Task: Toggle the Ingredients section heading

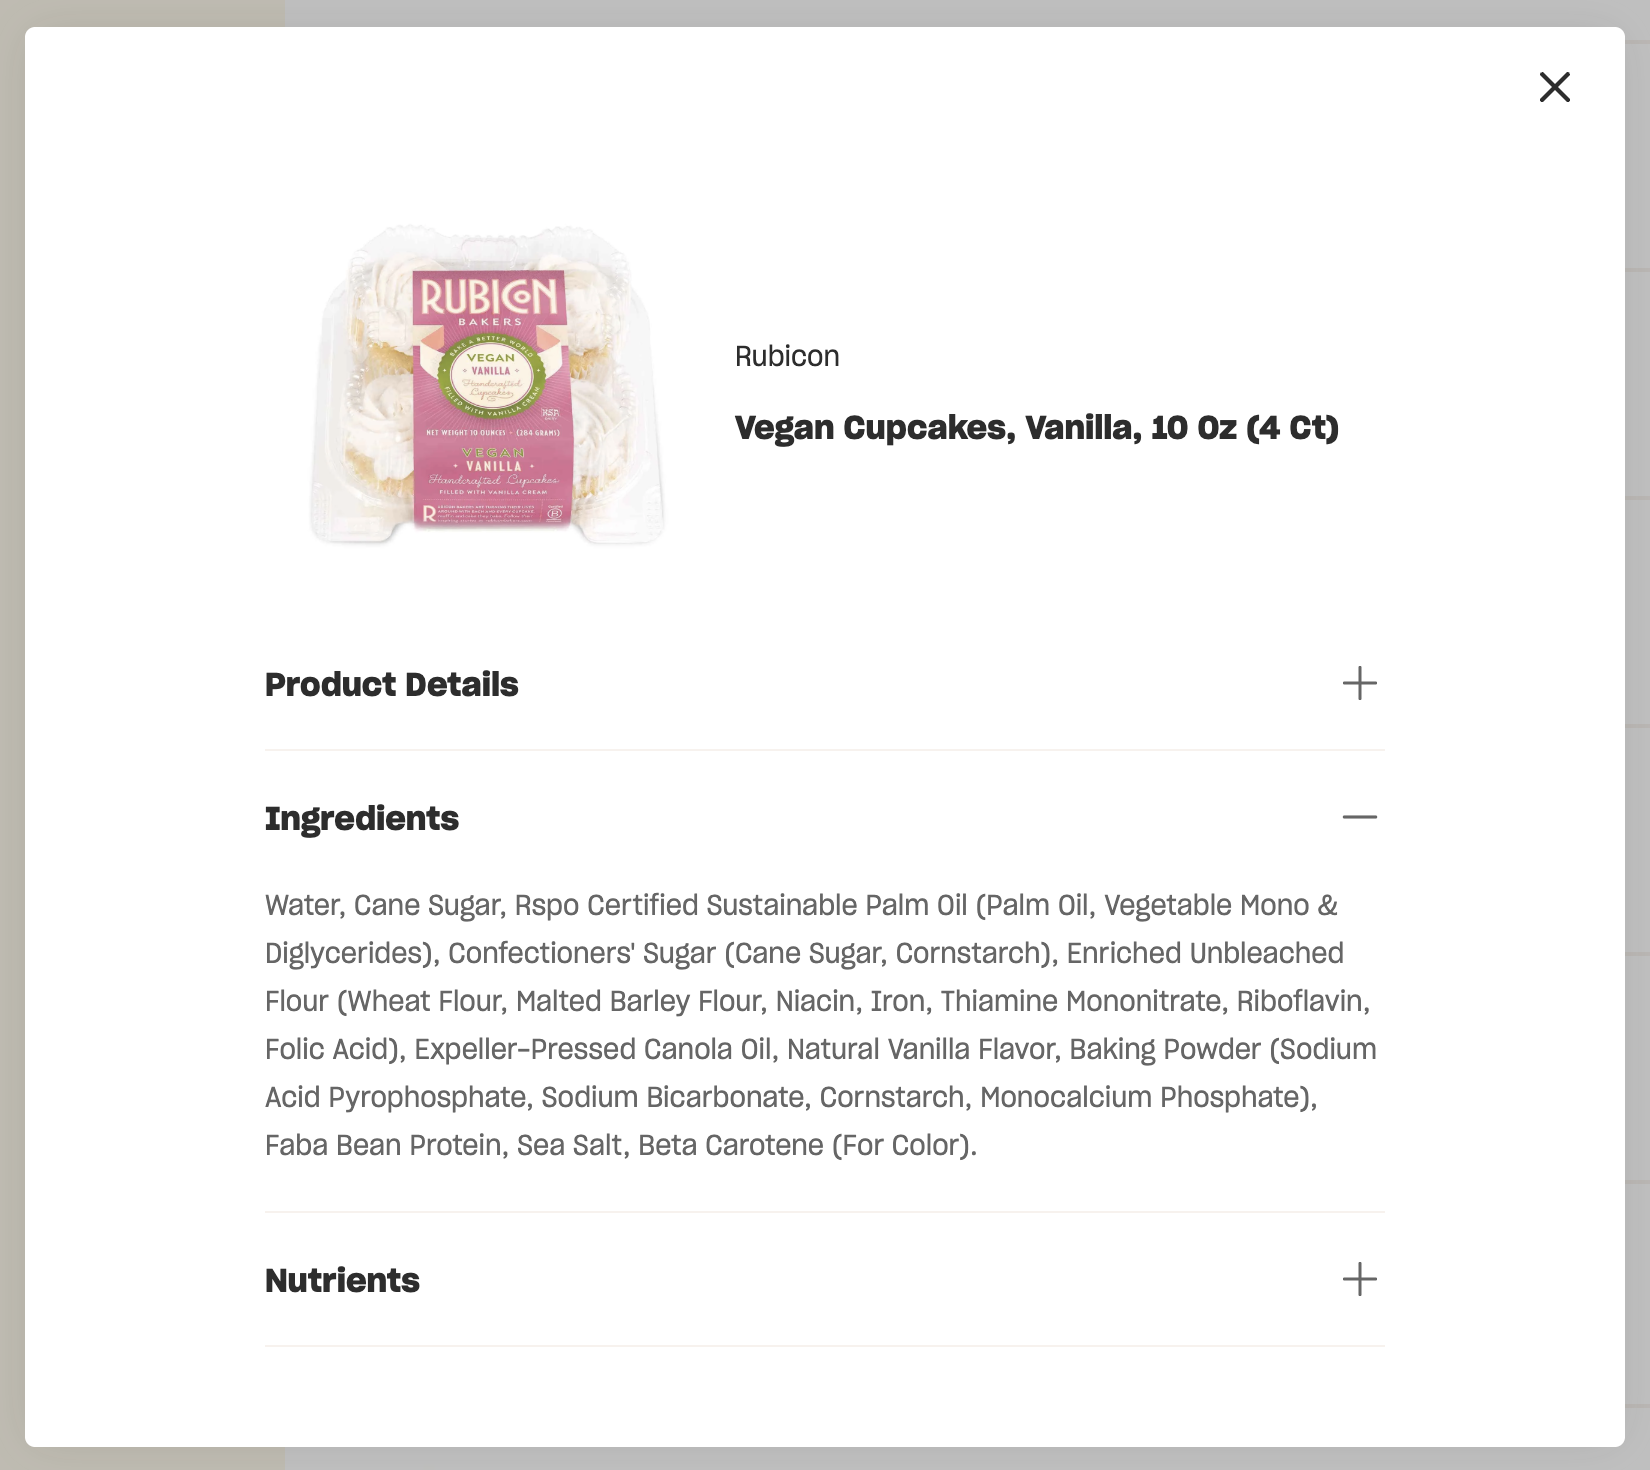Action: (x=362, y=818)
